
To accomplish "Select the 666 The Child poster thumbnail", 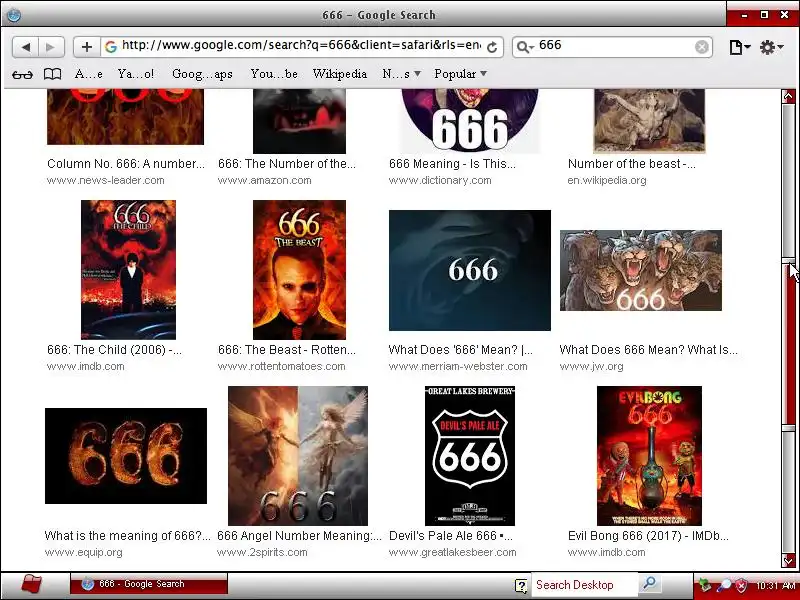I will coord(129,270).
